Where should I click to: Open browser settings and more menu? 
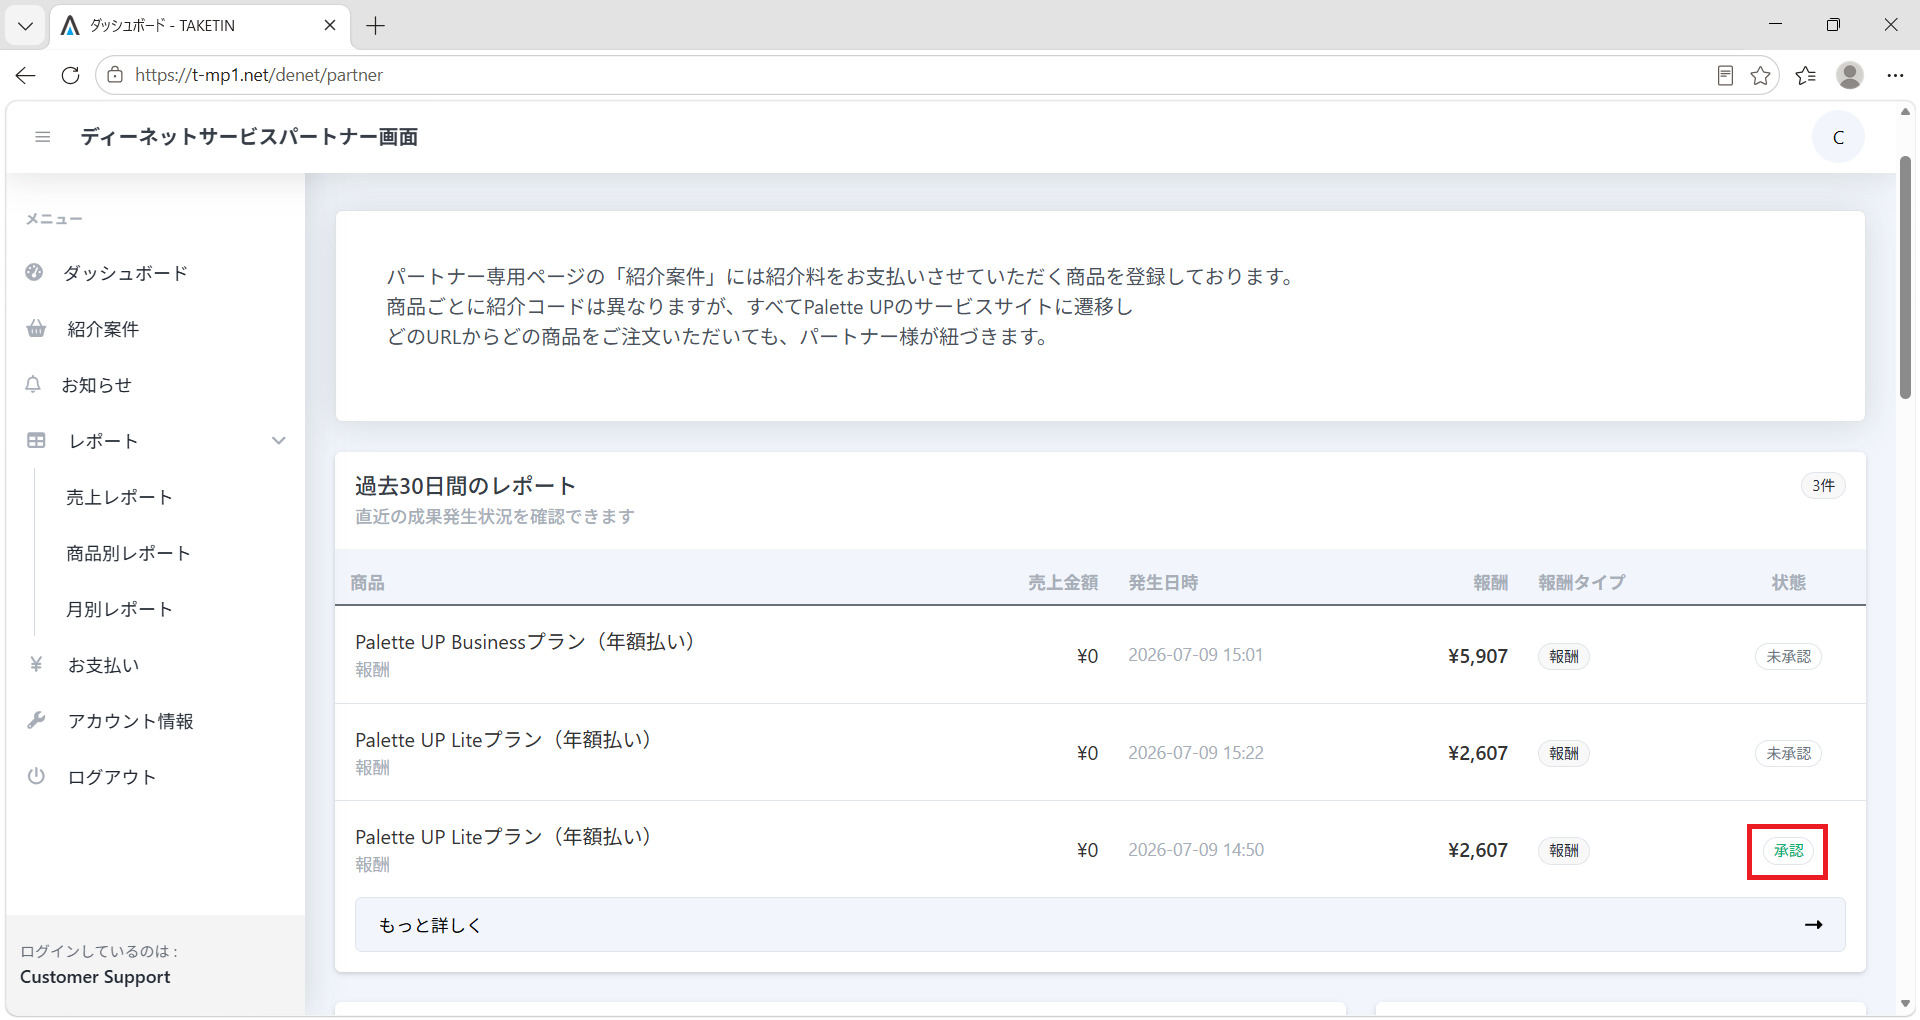1895,75
